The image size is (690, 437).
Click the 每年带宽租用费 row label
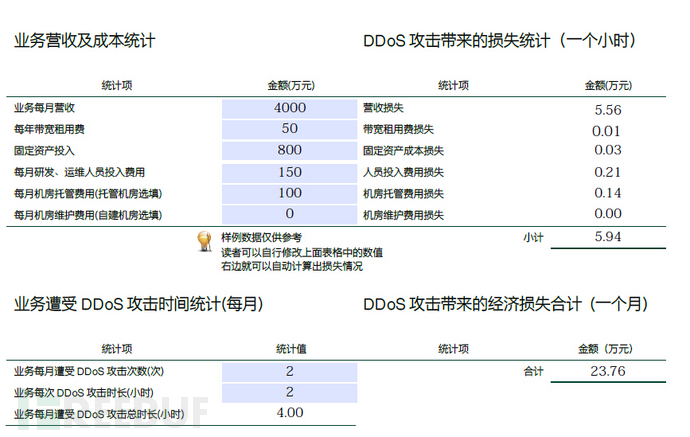coord(49,129)
